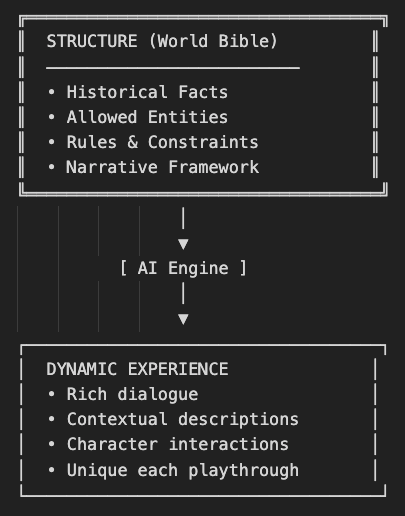The height and width of the screenshot is (516, 405).
Task: Click the STRUCTURE (World Bible) heading
Action: (162, 41)
